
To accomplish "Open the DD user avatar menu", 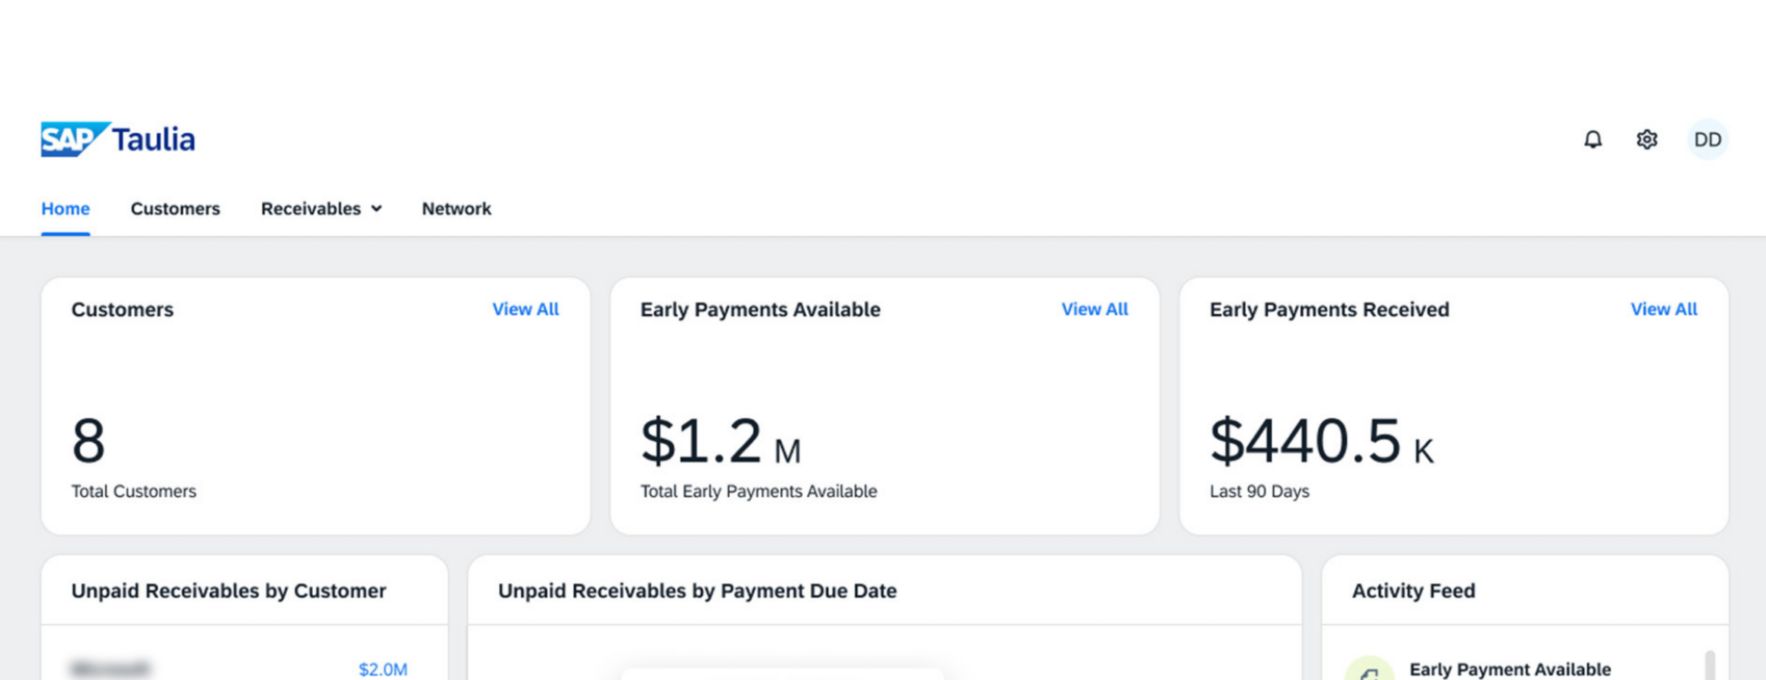I will (1708, 139).
